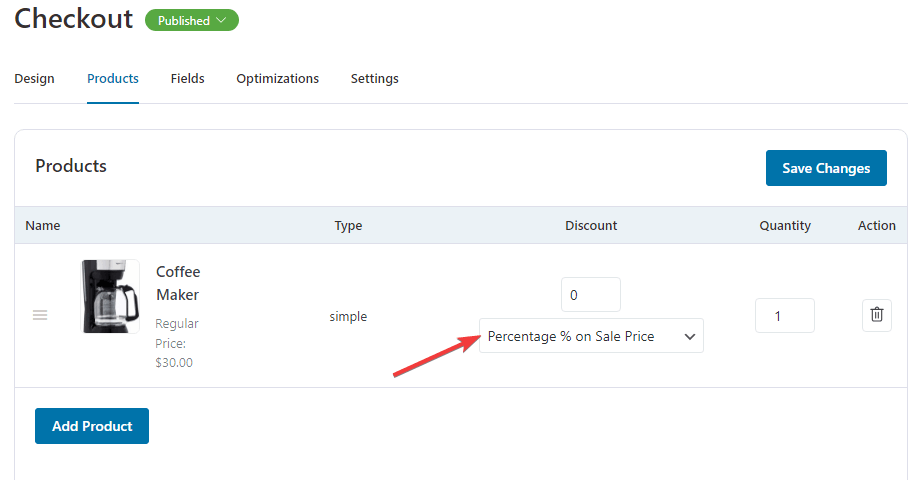This screenshot has height=480, width=919.
Task: Click the quantity input showing 1
Action: [784, 316]
